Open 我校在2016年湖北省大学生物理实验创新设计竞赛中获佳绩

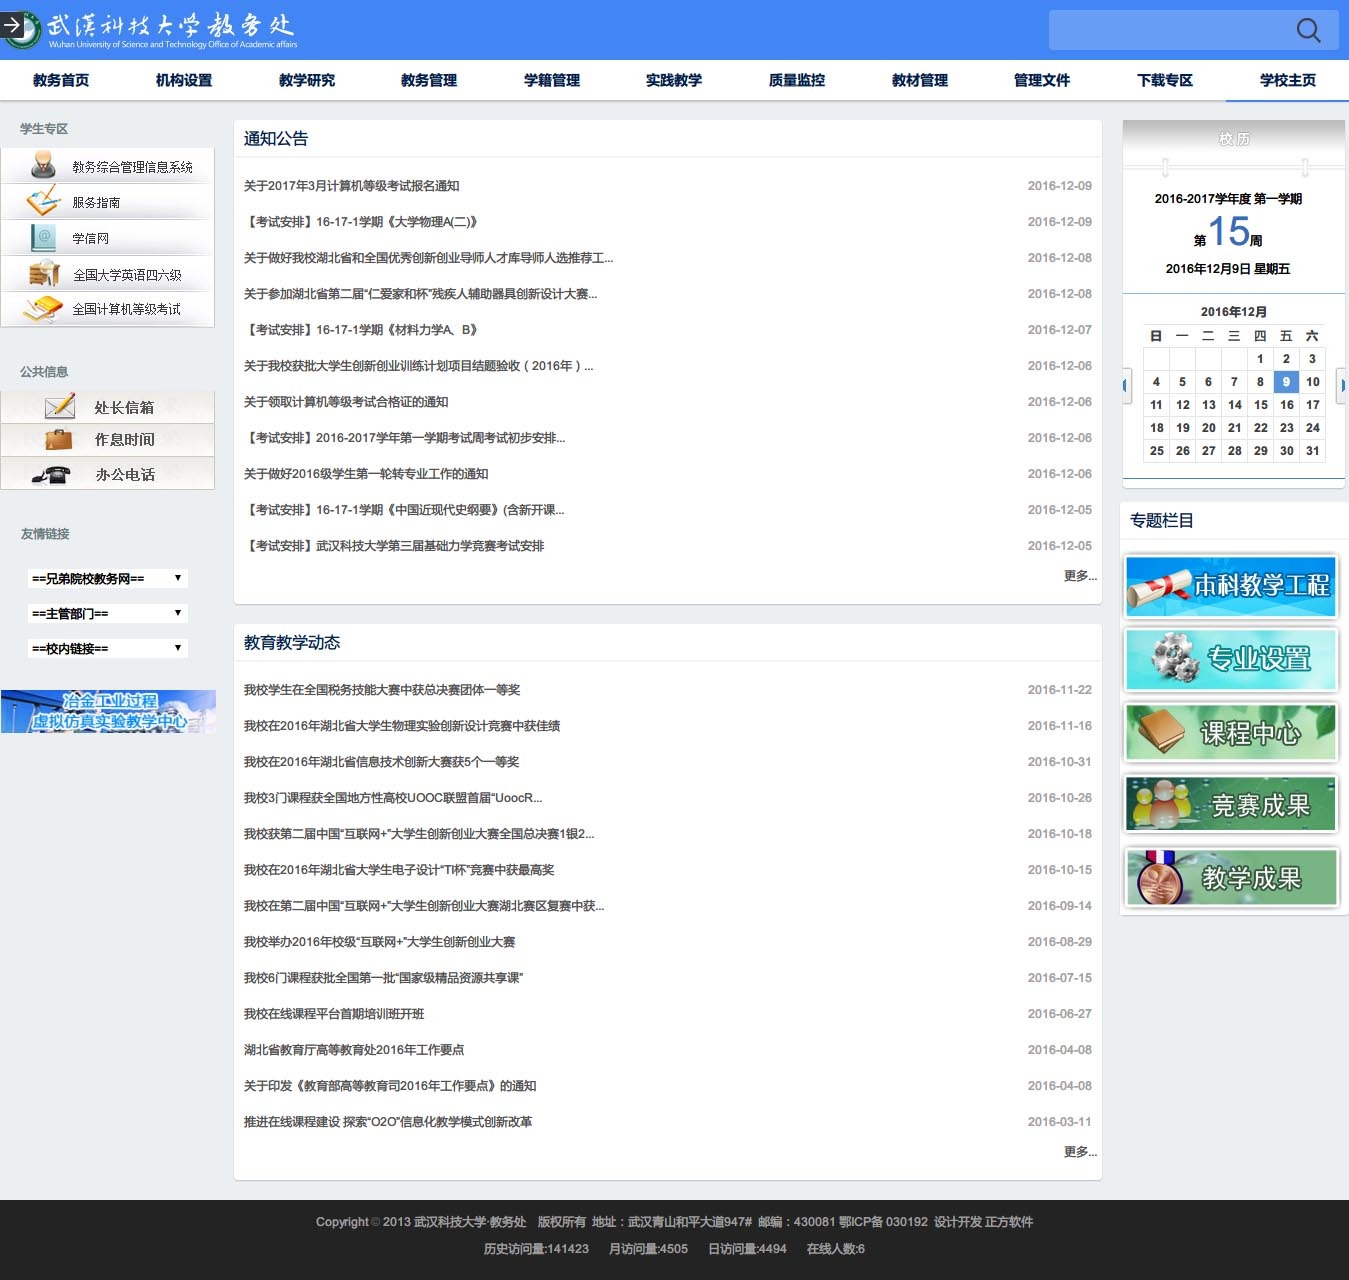point(402,726)
